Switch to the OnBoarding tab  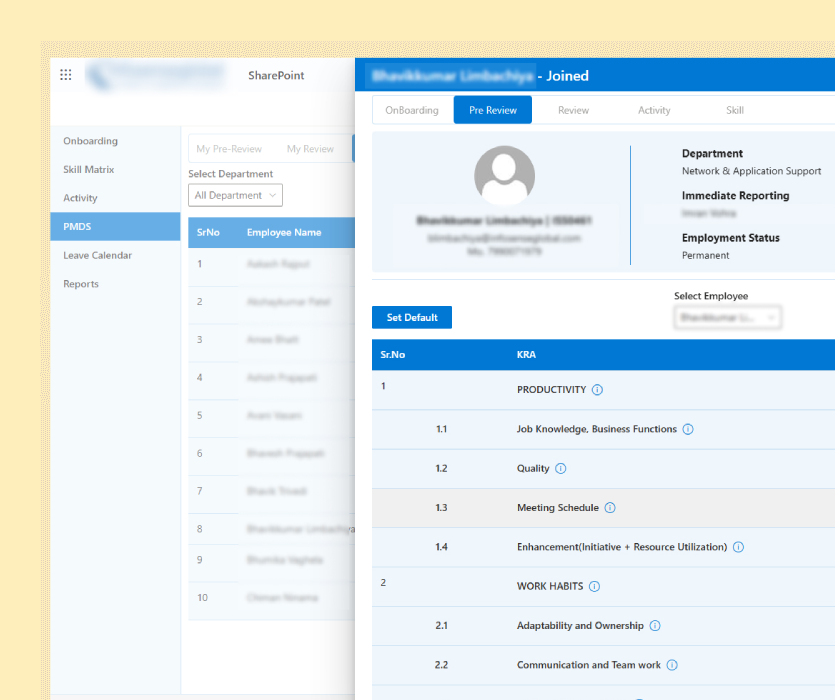point(412,110)
